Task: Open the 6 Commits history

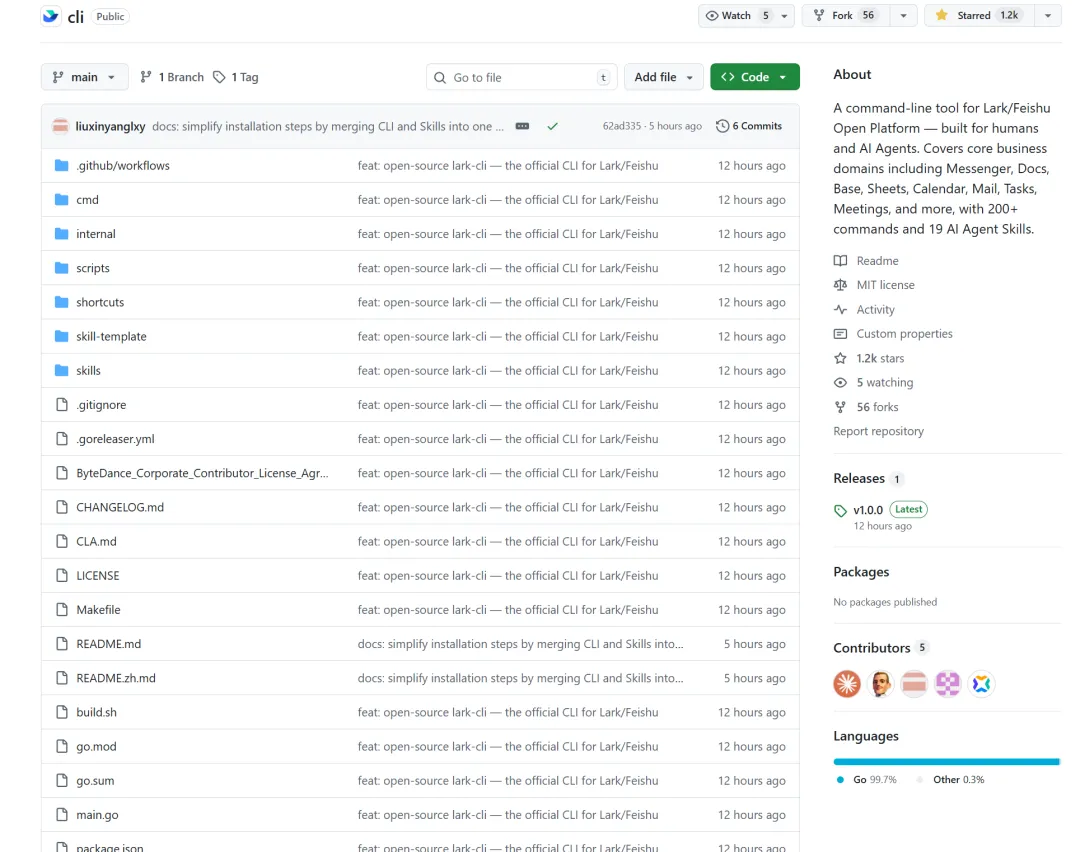Action: (x=749, y=126)
